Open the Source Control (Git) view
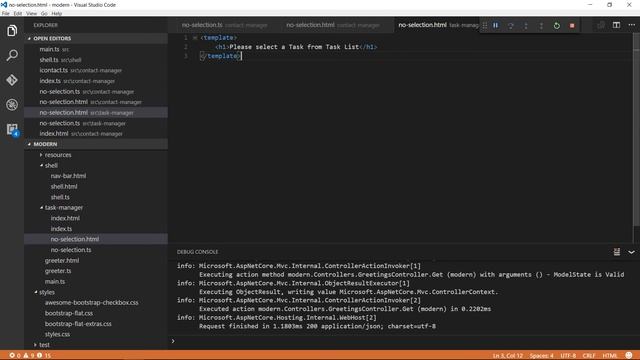 tap(12, 80)
